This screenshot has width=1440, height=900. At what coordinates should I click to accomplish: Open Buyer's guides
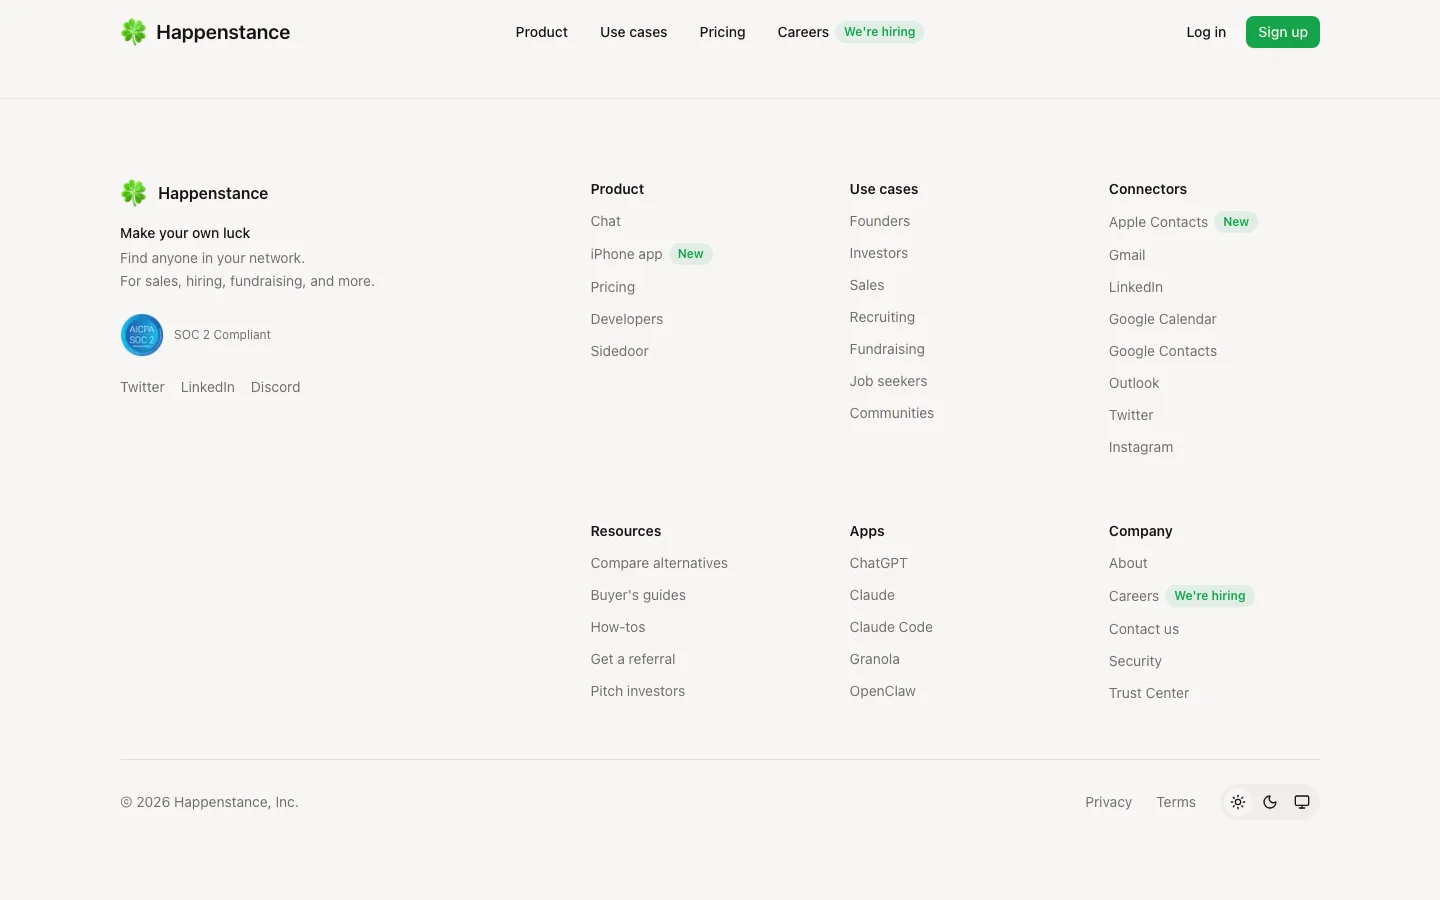[638, 595]
